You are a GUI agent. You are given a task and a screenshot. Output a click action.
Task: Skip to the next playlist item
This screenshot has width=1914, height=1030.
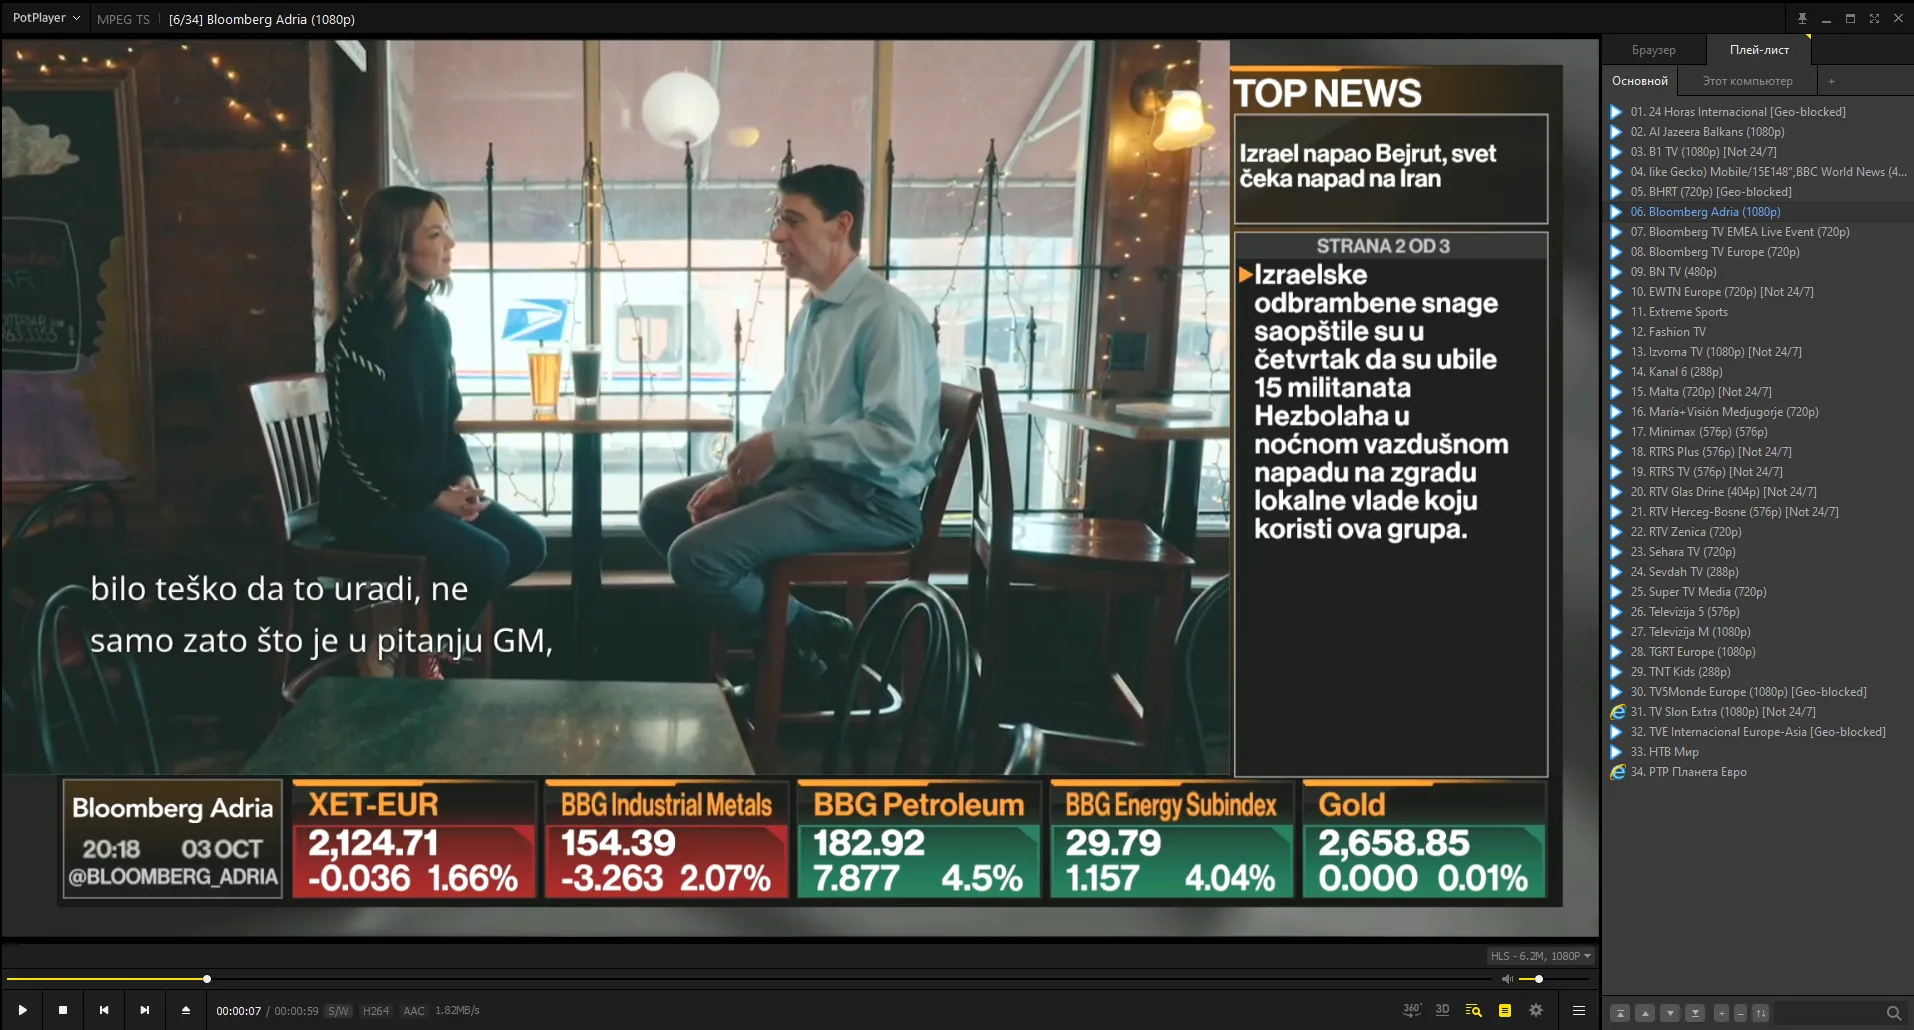[145, 1010]
